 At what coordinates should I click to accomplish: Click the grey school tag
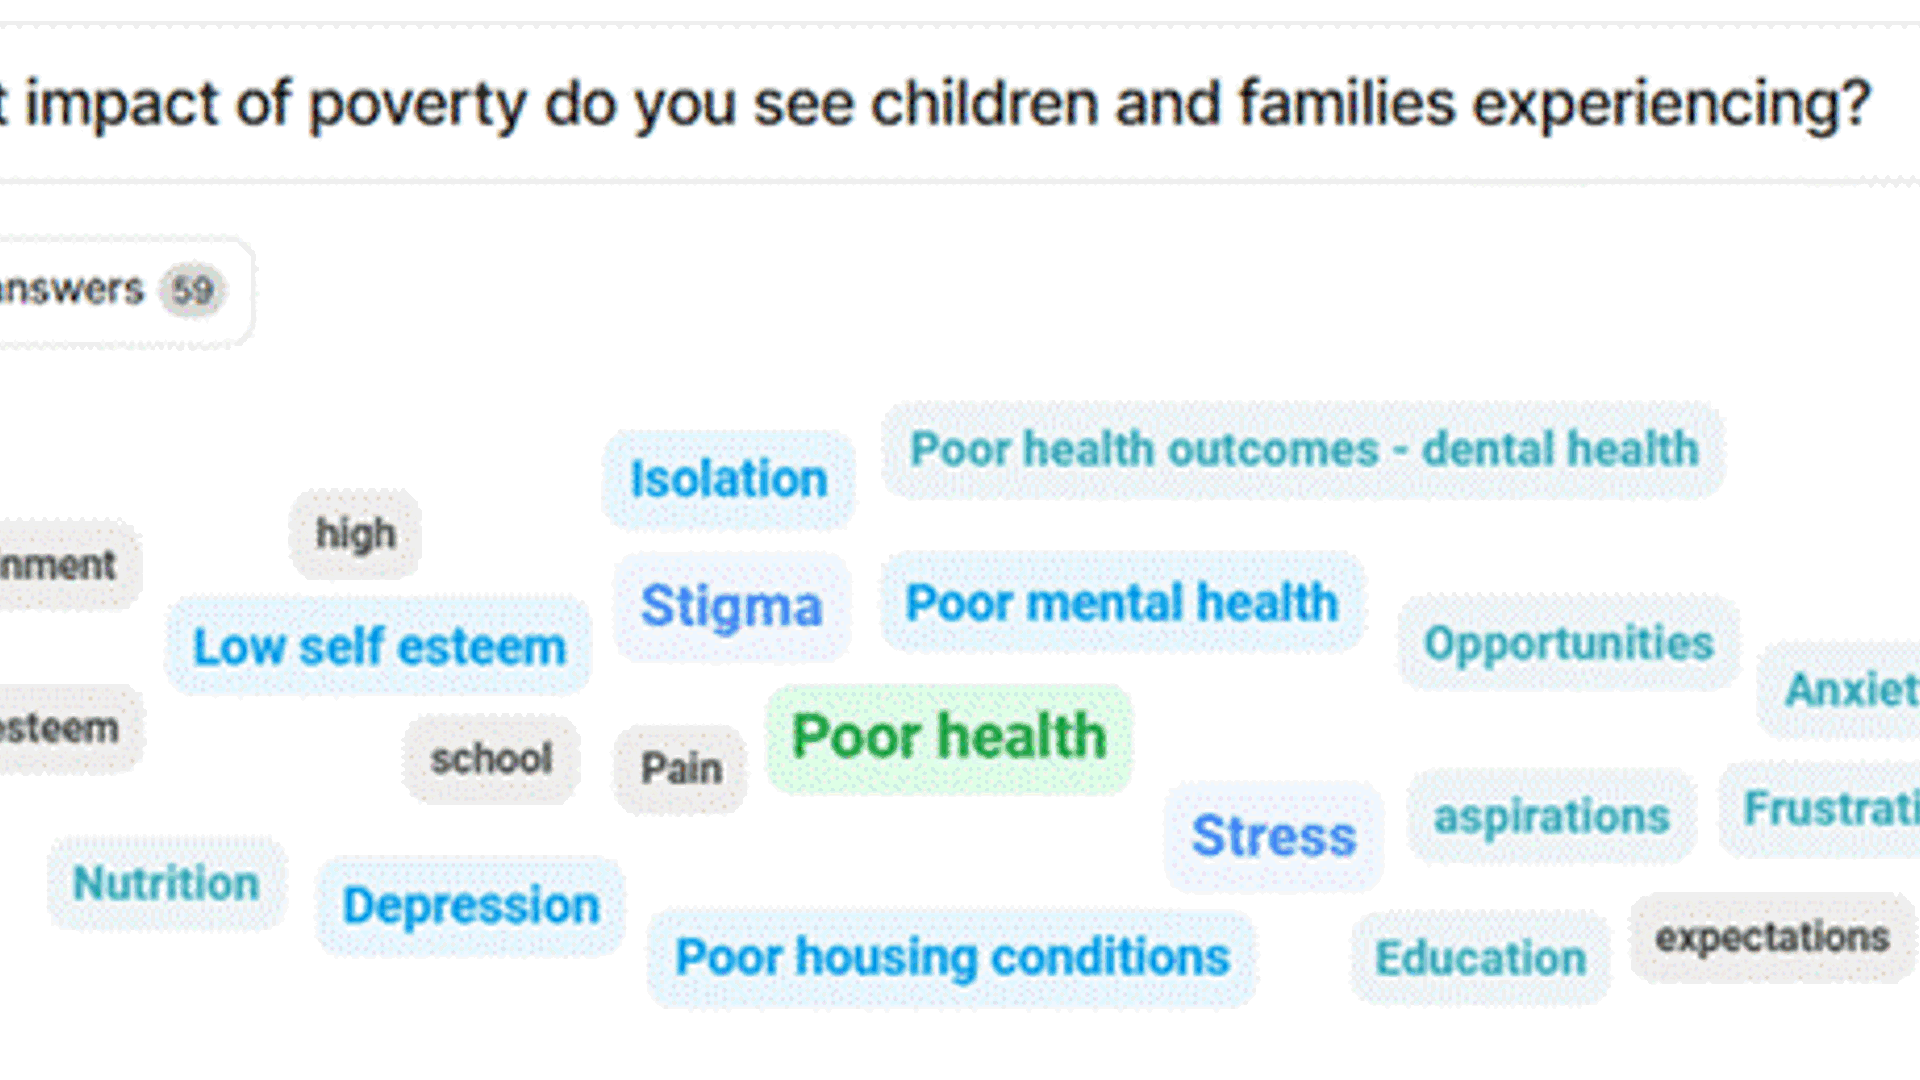491,759
